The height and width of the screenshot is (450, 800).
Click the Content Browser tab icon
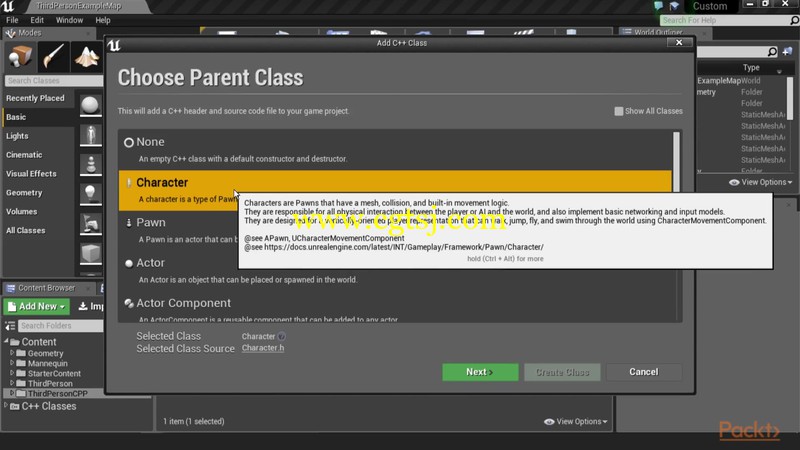pyautogui.click(x=10, y=288)
